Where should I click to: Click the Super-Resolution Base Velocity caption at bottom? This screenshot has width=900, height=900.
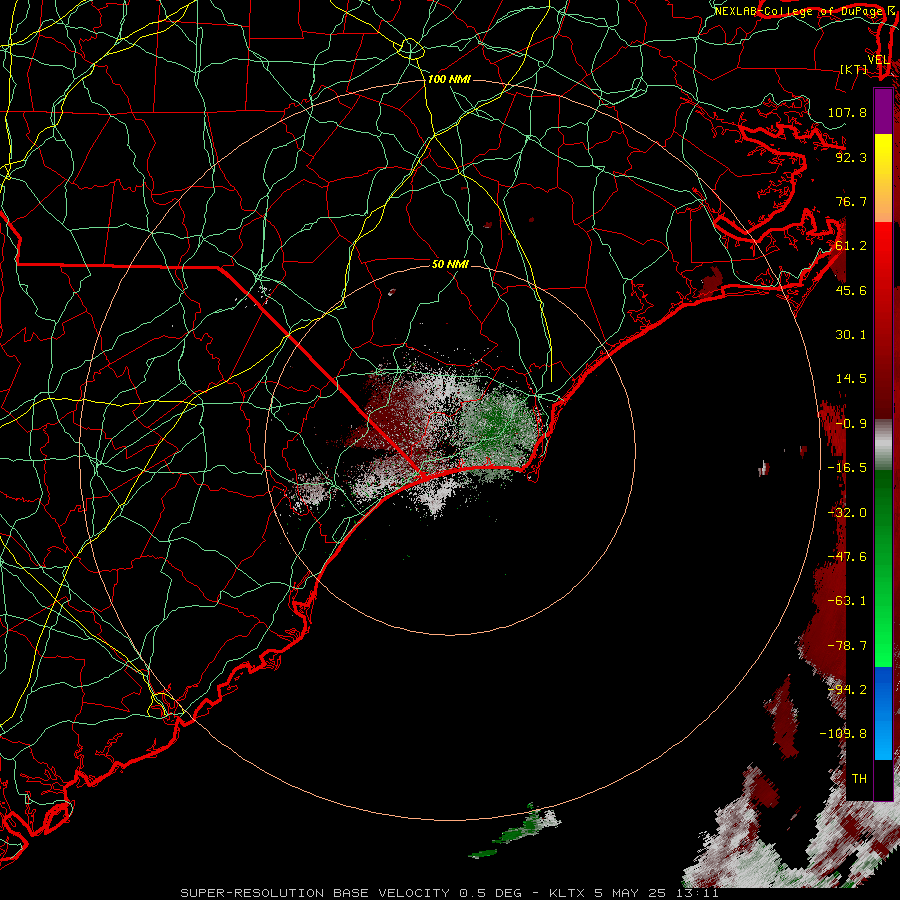coord(449,893)
